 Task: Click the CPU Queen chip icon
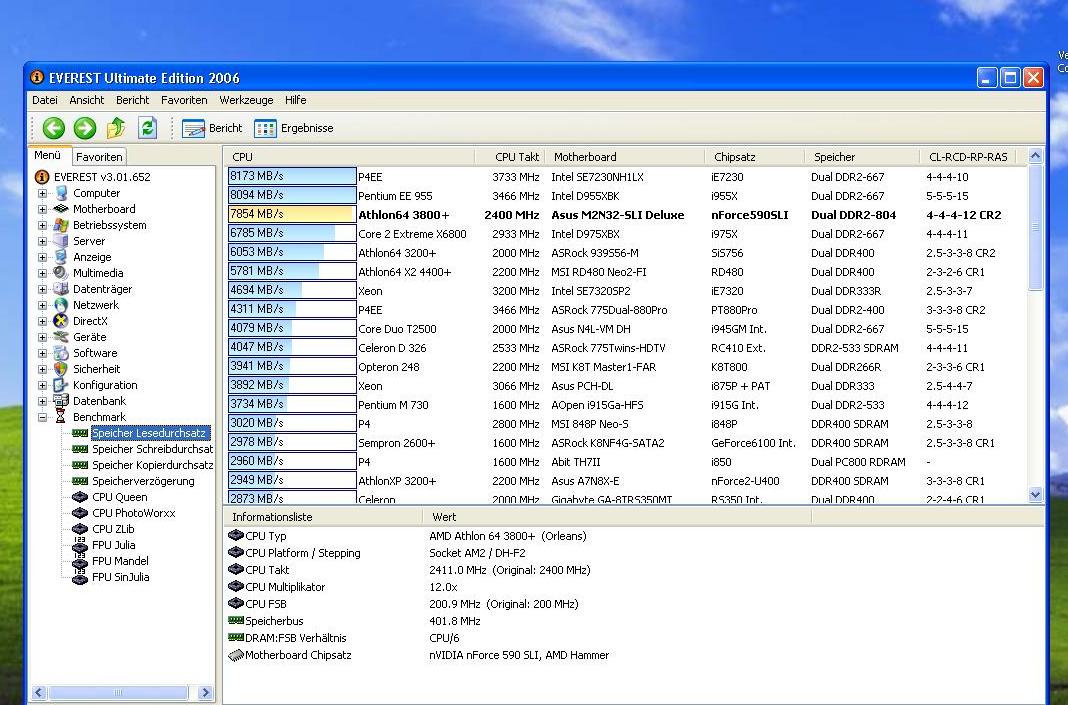point(80,497)
